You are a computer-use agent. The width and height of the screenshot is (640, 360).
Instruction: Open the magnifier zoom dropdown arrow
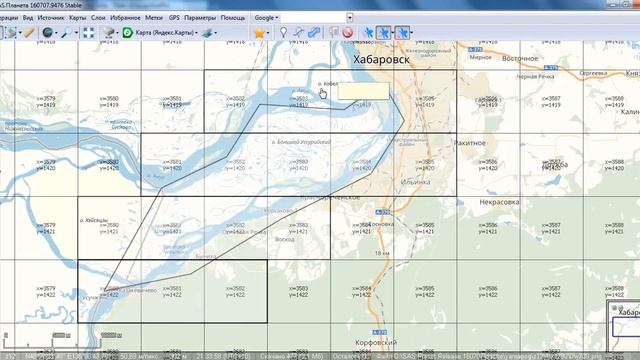point(76,33)
